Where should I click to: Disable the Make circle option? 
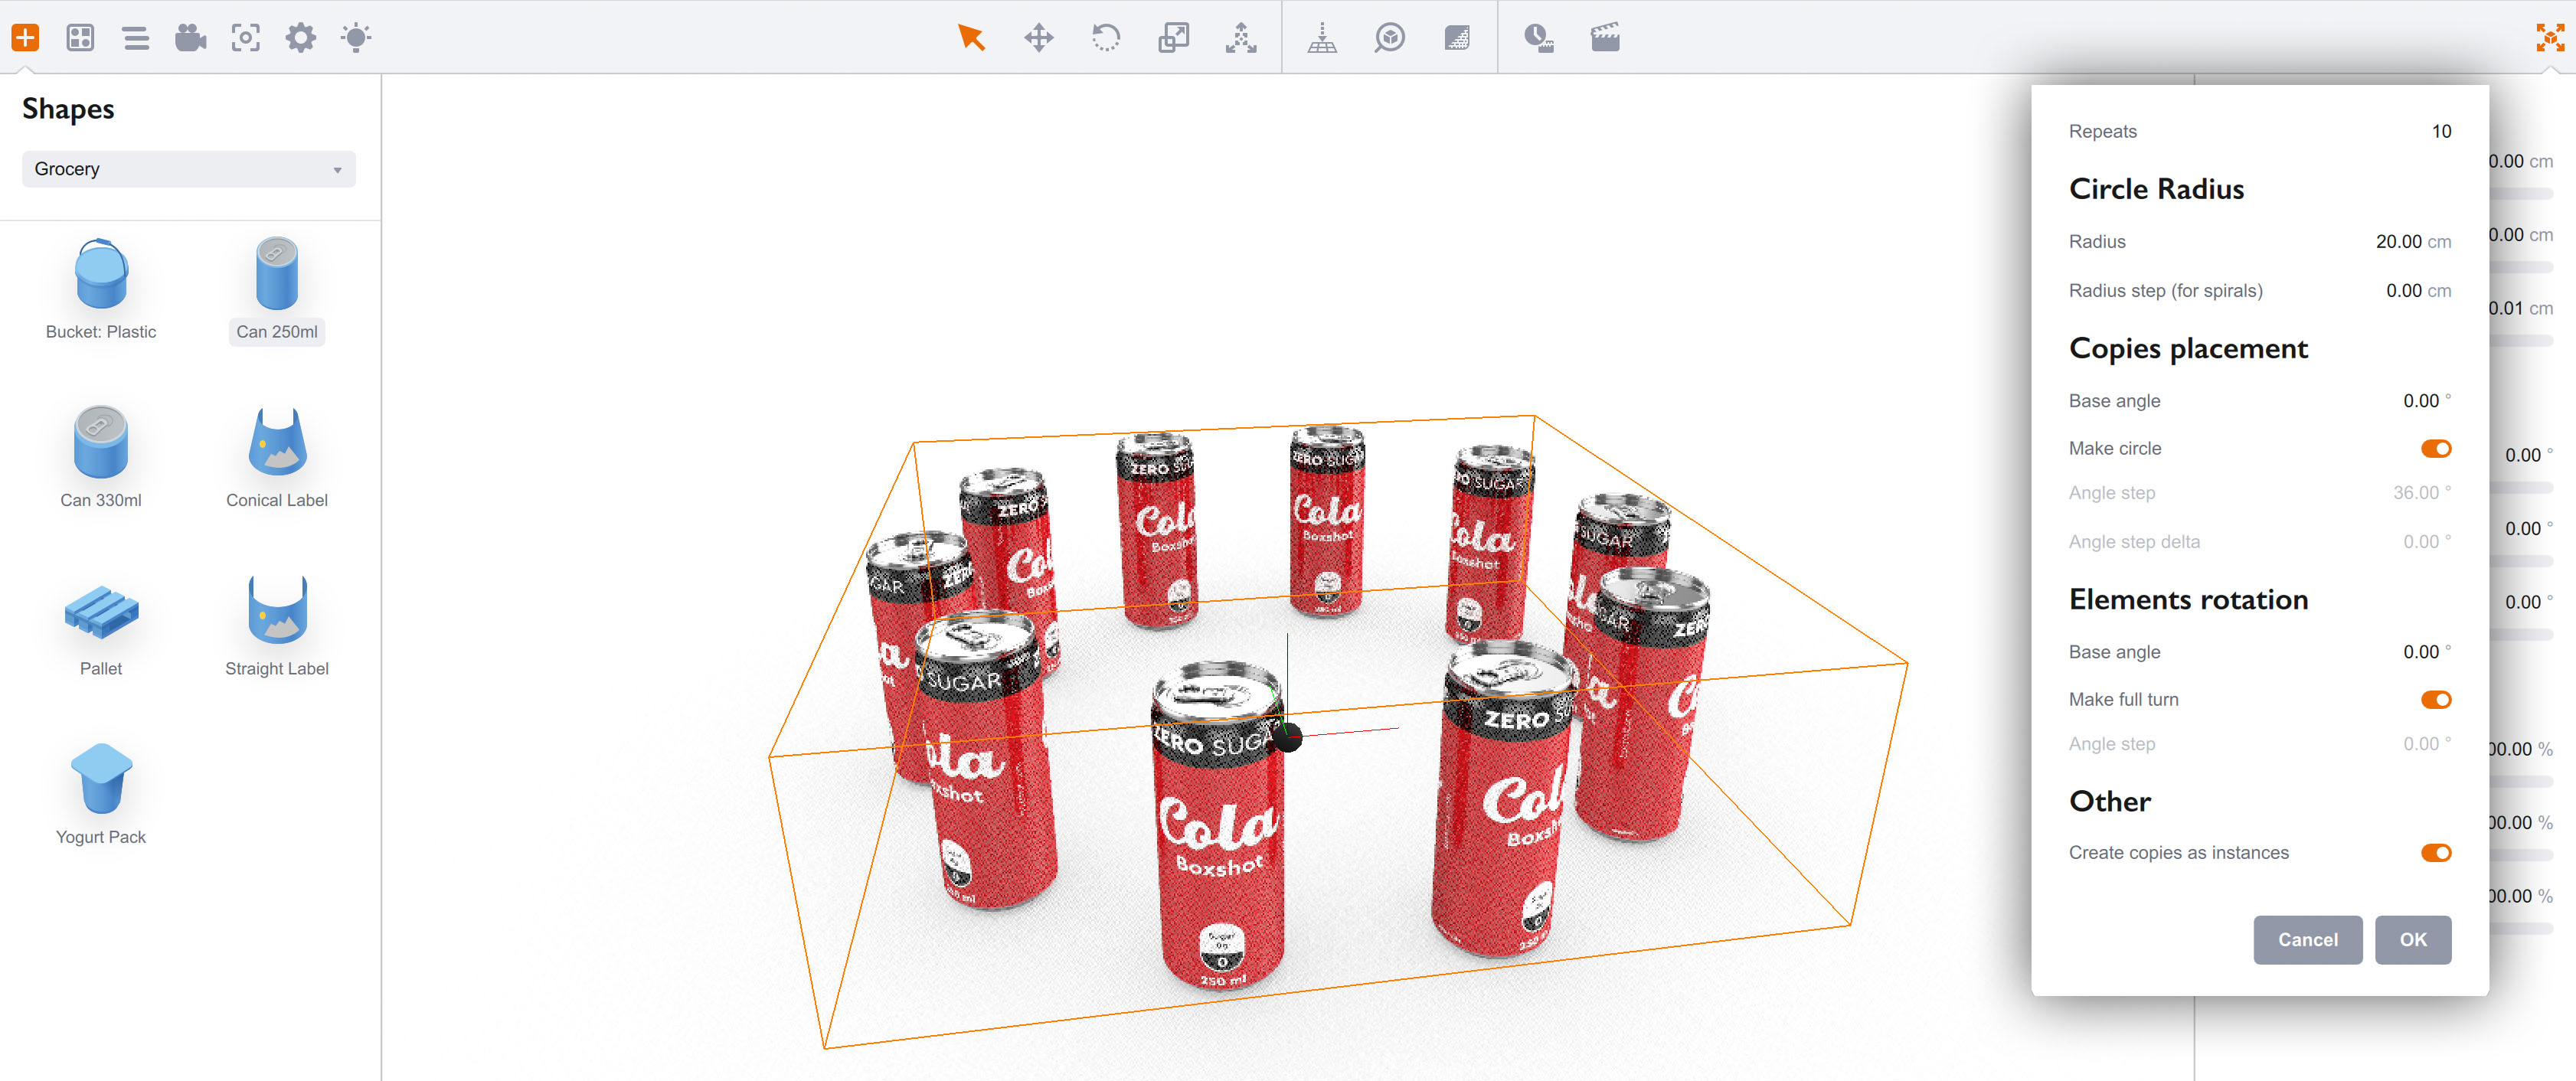[2436, 448]
